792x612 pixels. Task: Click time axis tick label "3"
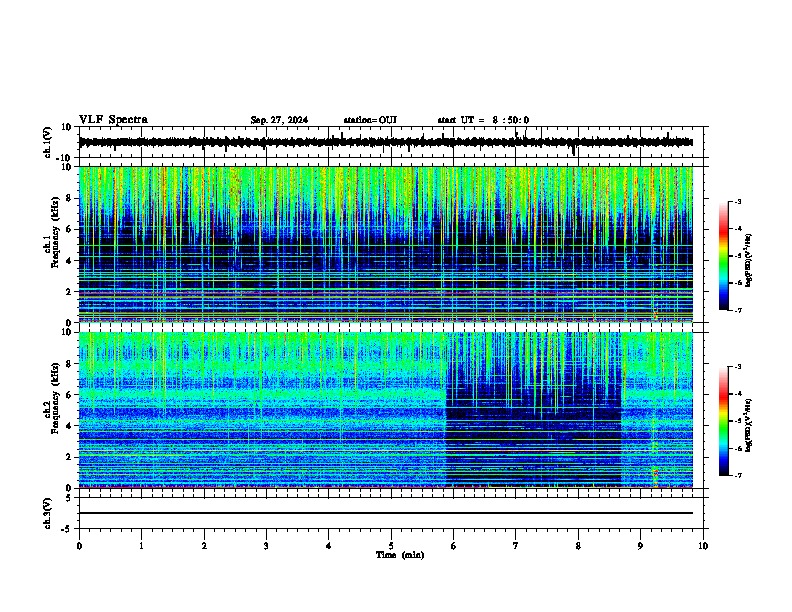(266, 546)
